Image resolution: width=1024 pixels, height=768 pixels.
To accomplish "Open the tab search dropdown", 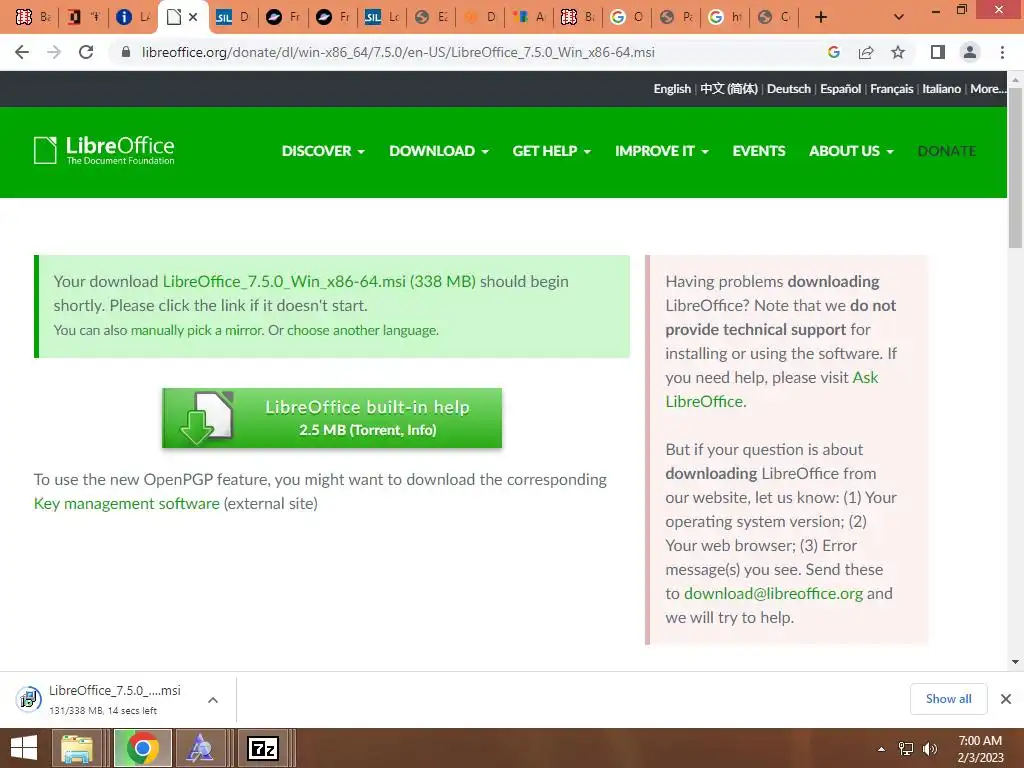I will point(899,17).
